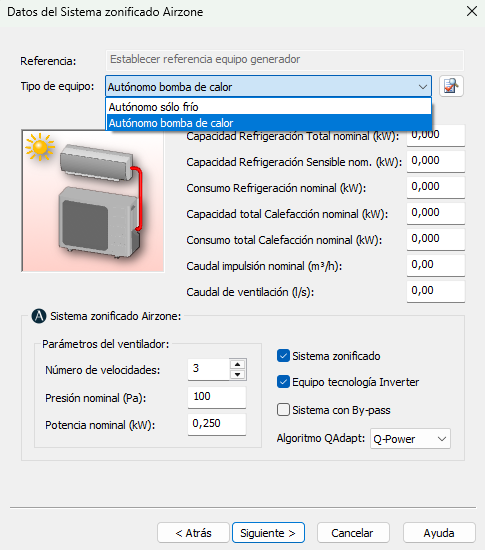This screenshot has width=485, height=550.
Task: Select 'Autónomo sólo frío' option
Action: pos(269,107)
